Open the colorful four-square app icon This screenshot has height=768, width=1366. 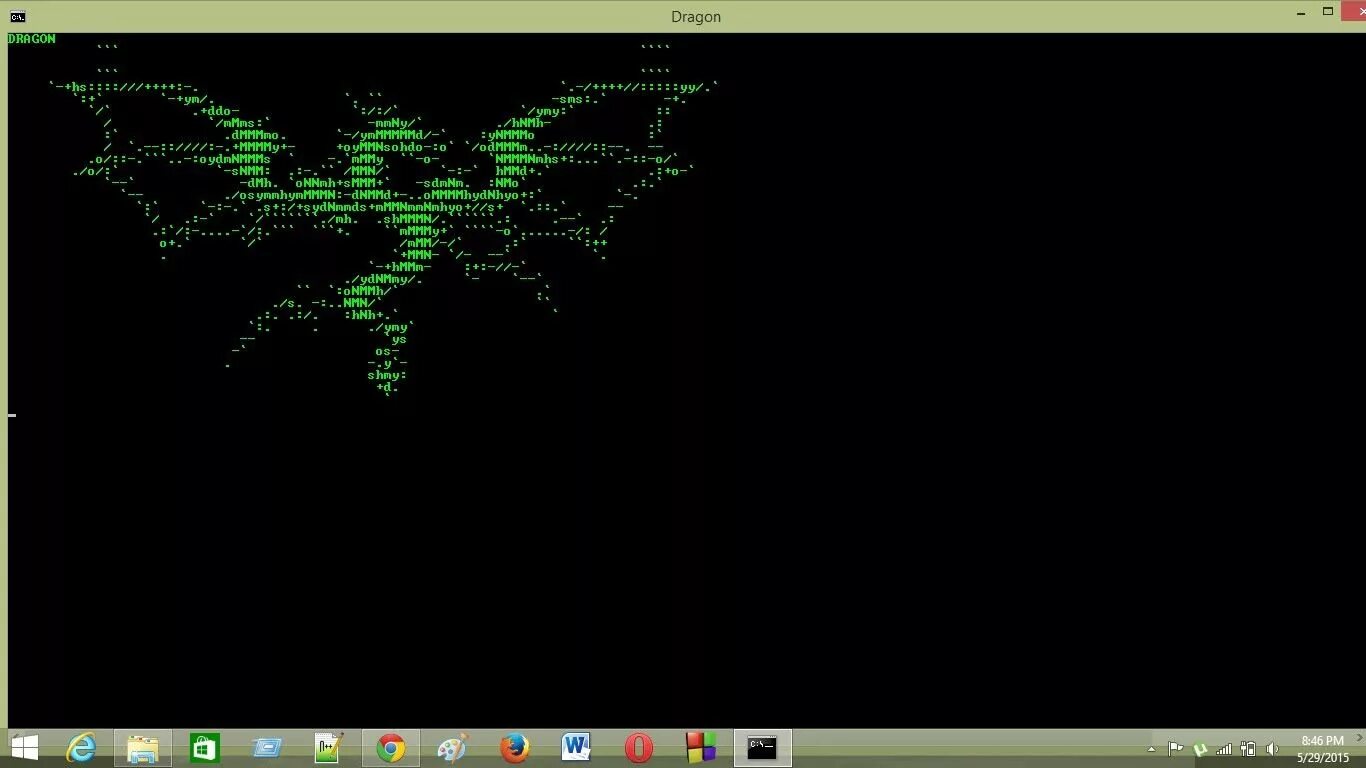pyautogui.click(x=701, y=747)
